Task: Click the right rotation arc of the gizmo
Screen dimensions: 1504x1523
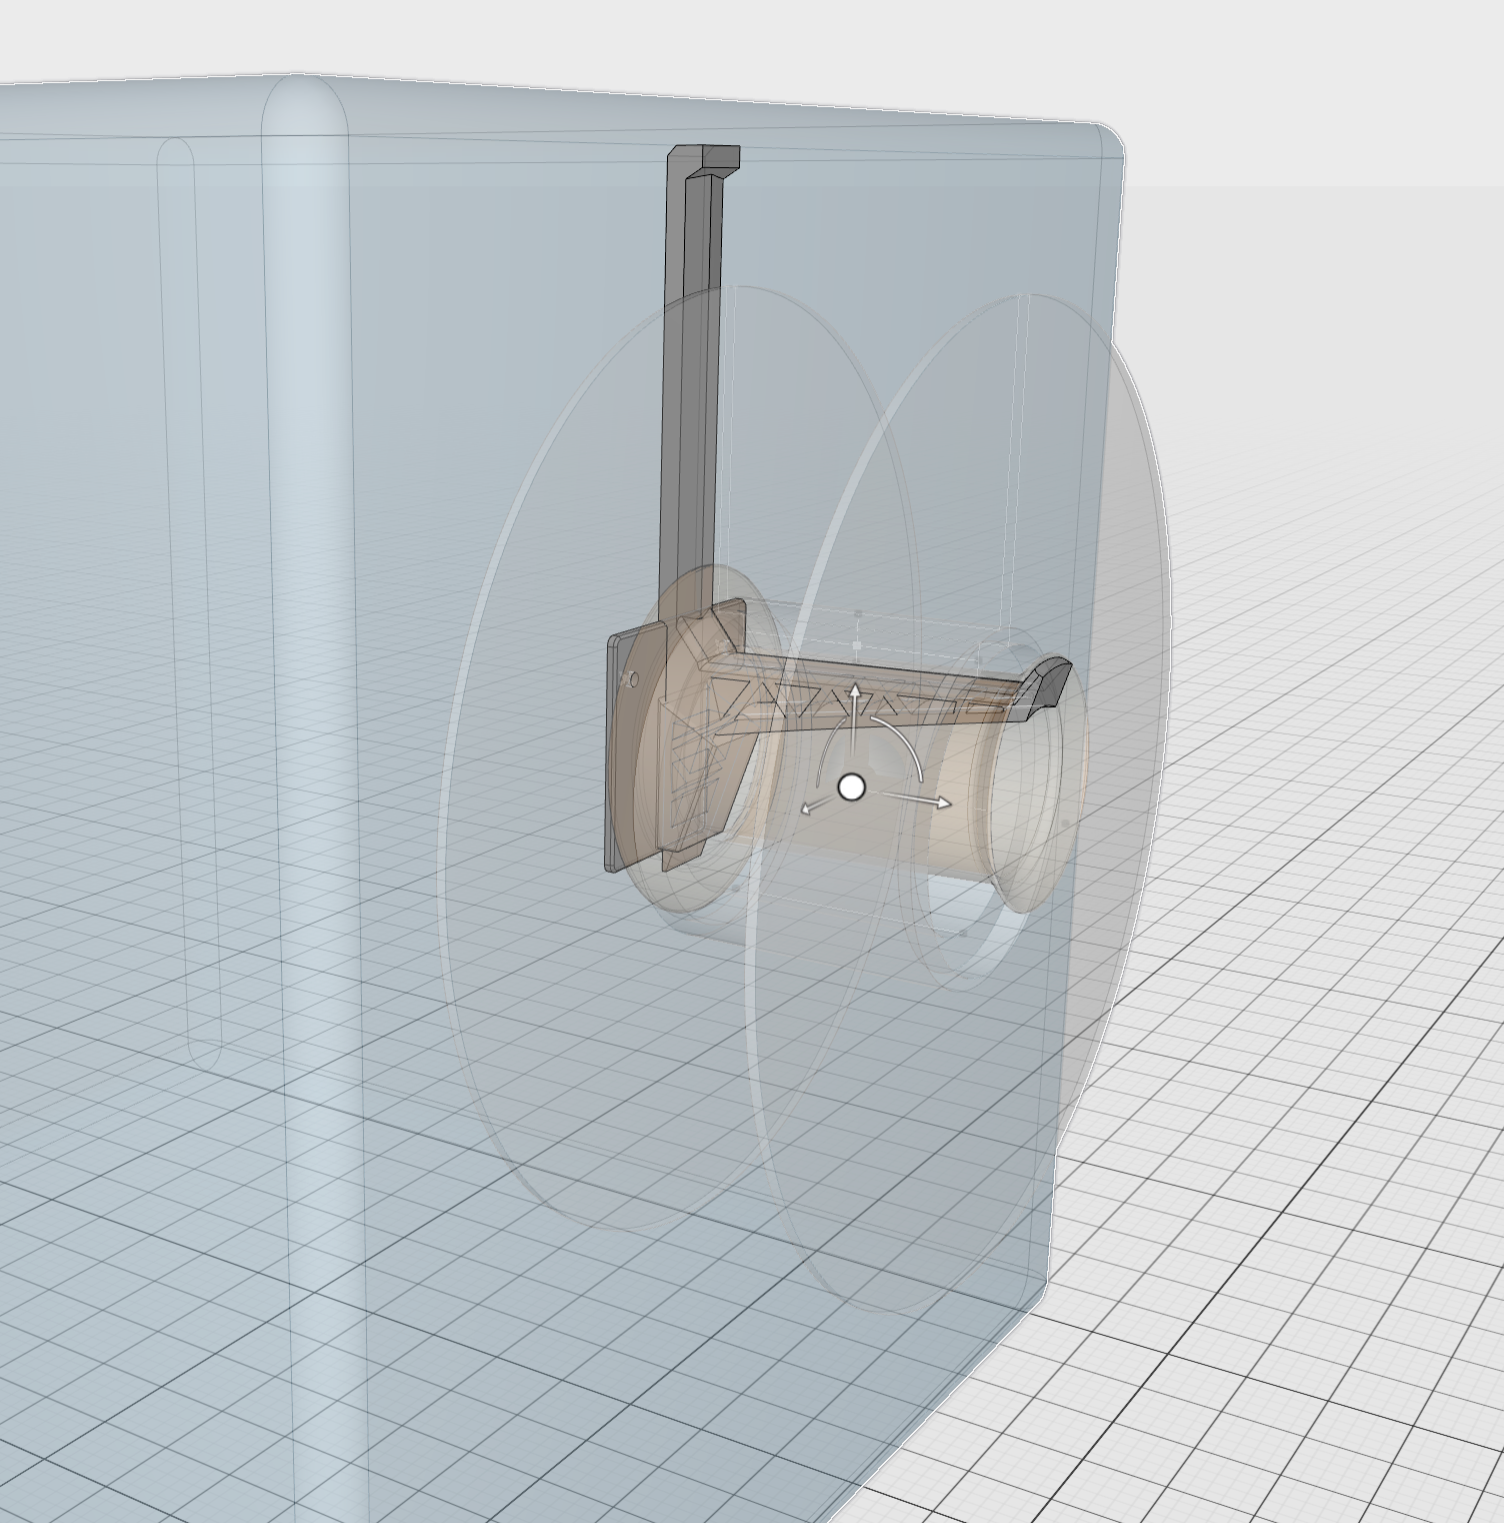Action: pos(904,744)
